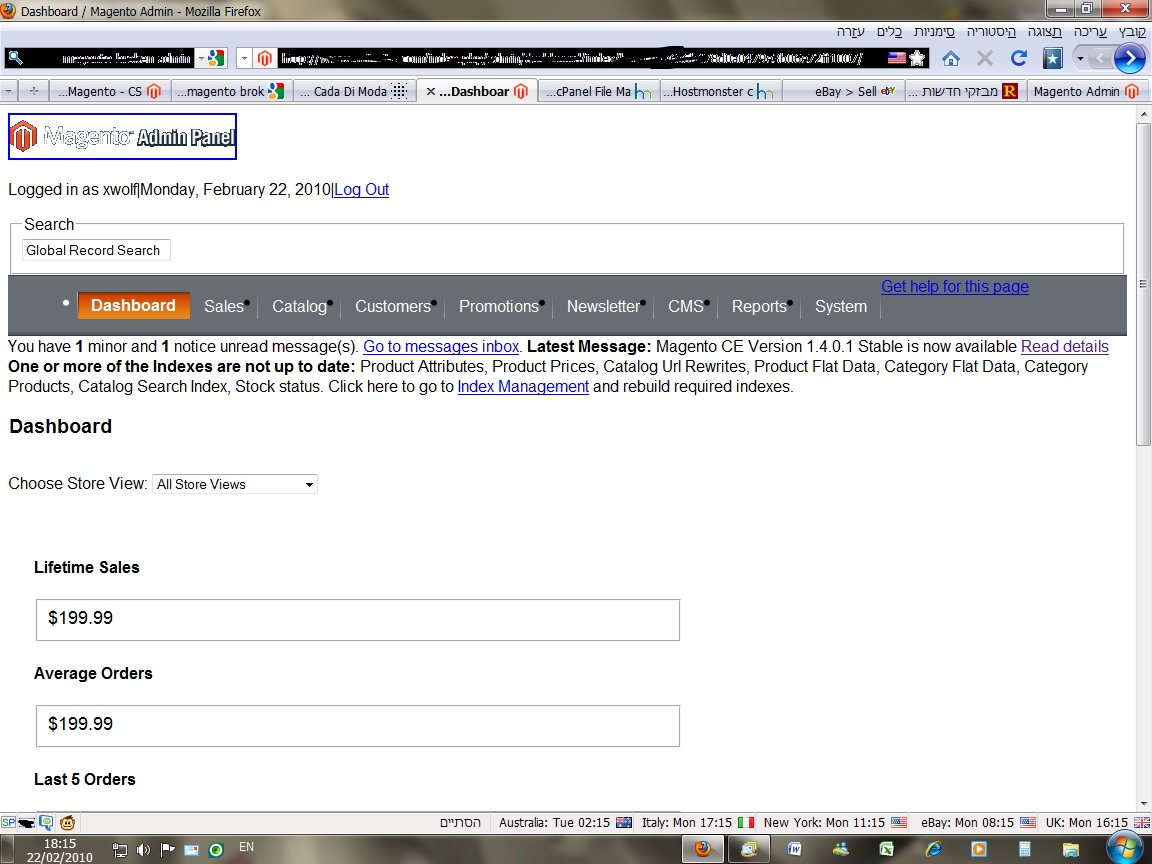
Task: Click the New York: Mon 11:15 status entry
Action: pyautogui.click(x=835, y=823)
